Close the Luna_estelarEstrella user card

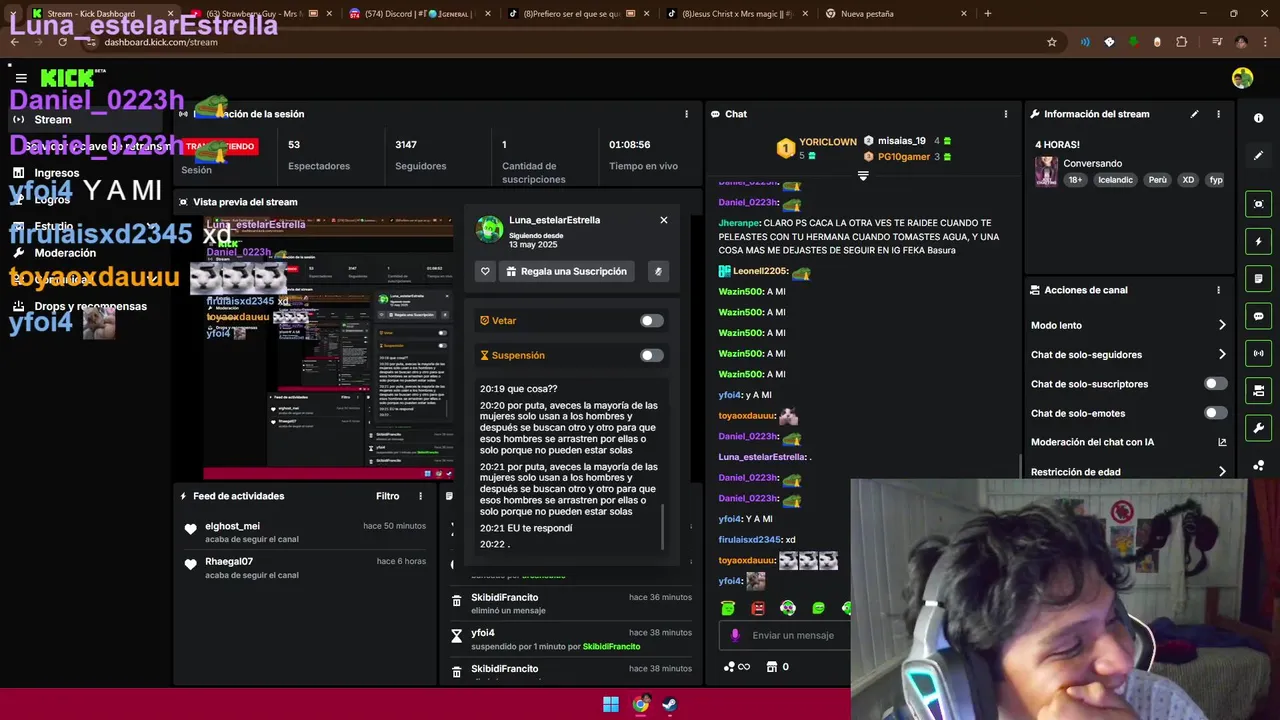(663, 220)
